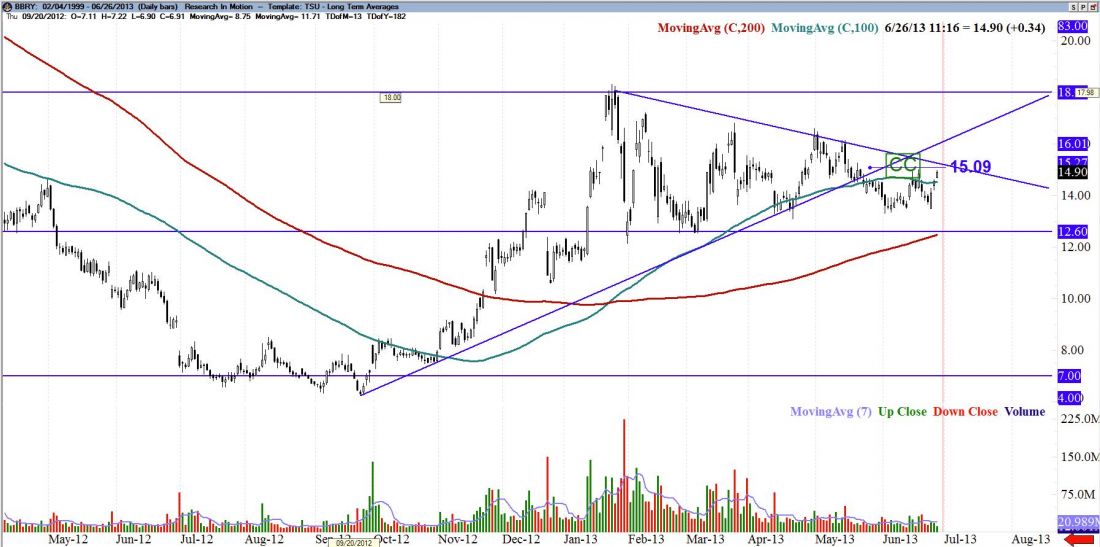Click the green CC box annotation

[x=903, y=166]
